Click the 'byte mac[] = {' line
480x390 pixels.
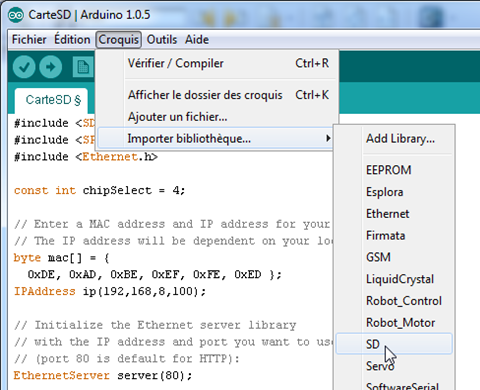pyautogui.click(x=61, y=258)
